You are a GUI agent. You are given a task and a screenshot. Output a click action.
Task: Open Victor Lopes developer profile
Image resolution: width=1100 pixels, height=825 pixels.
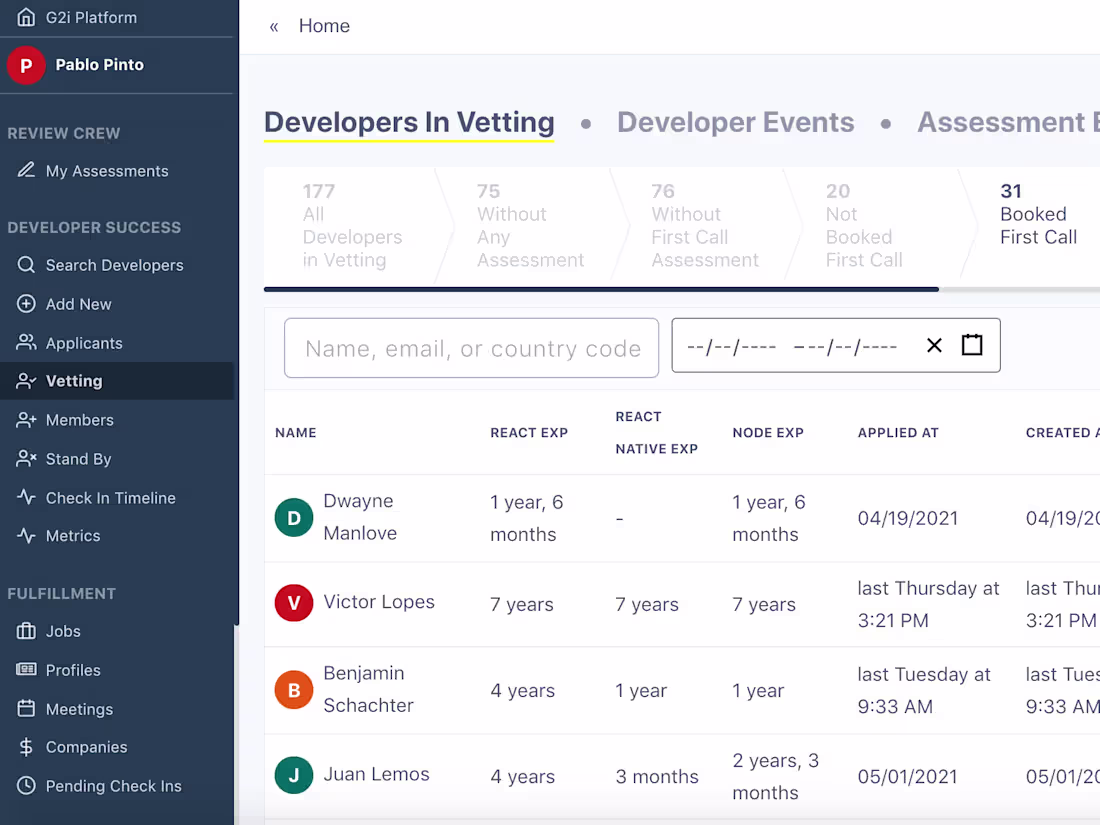pos(379,602)
